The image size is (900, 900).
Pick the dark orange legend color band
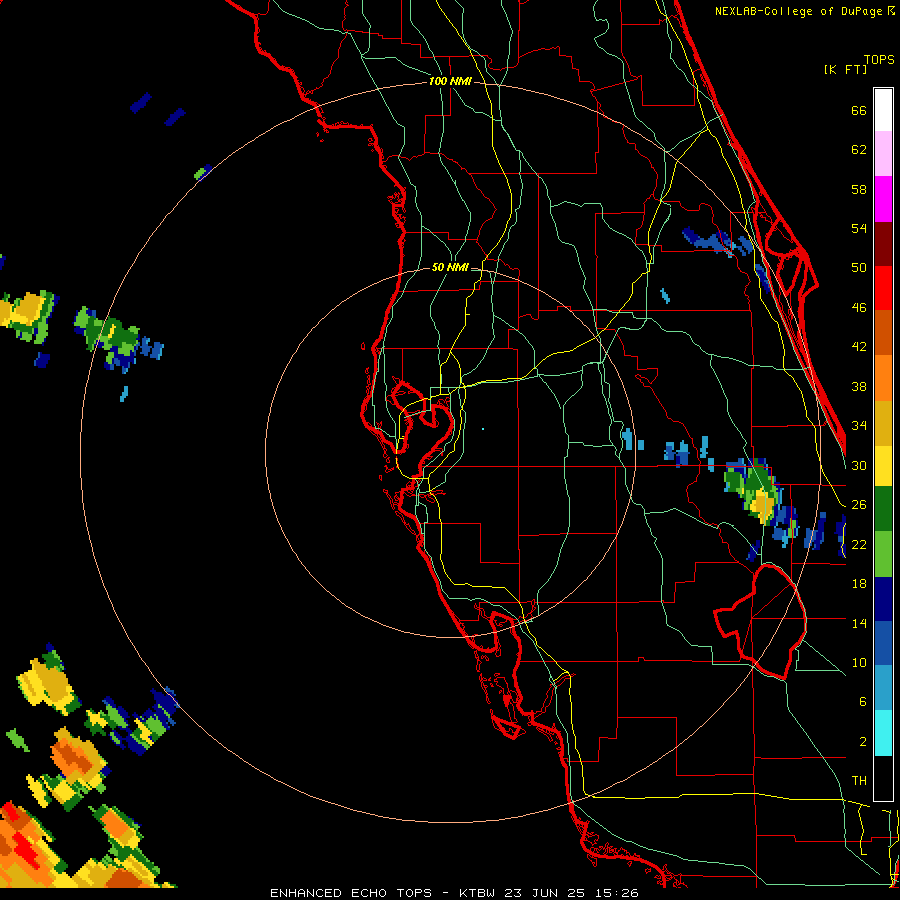click(x=883, y=333)
